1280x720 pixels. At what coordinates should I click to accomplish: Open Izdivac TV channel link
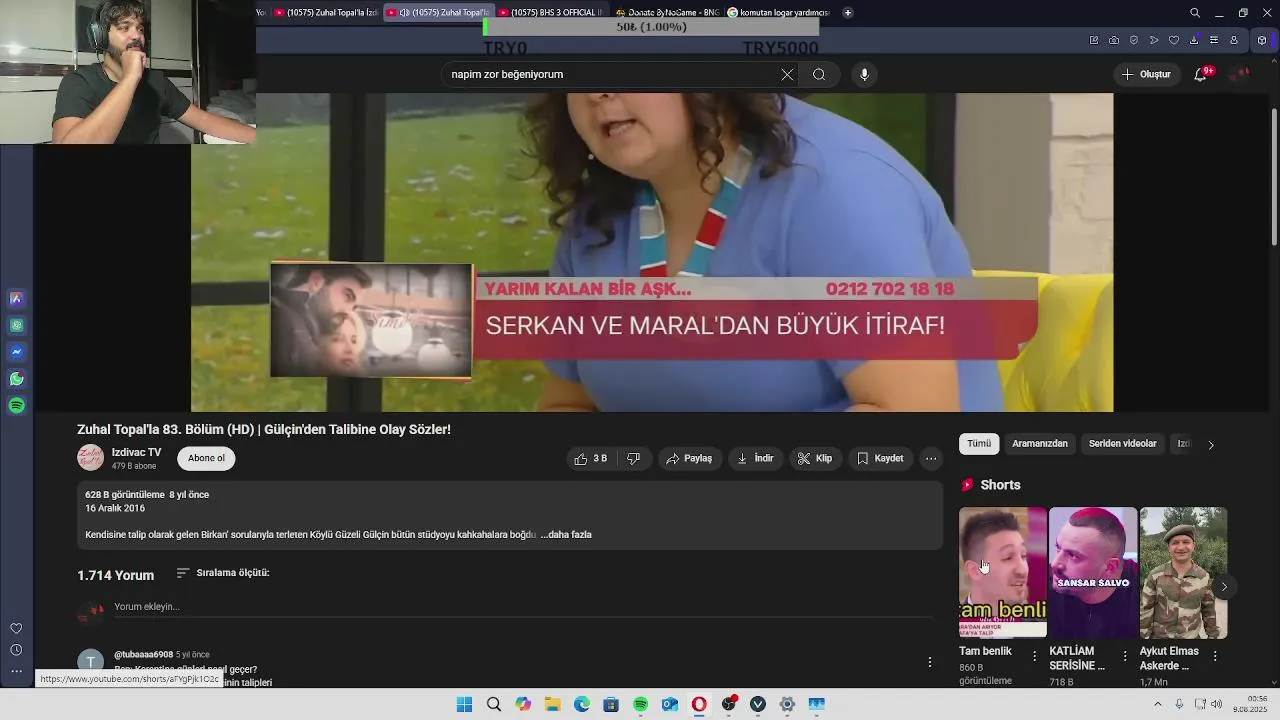(136, 453)
